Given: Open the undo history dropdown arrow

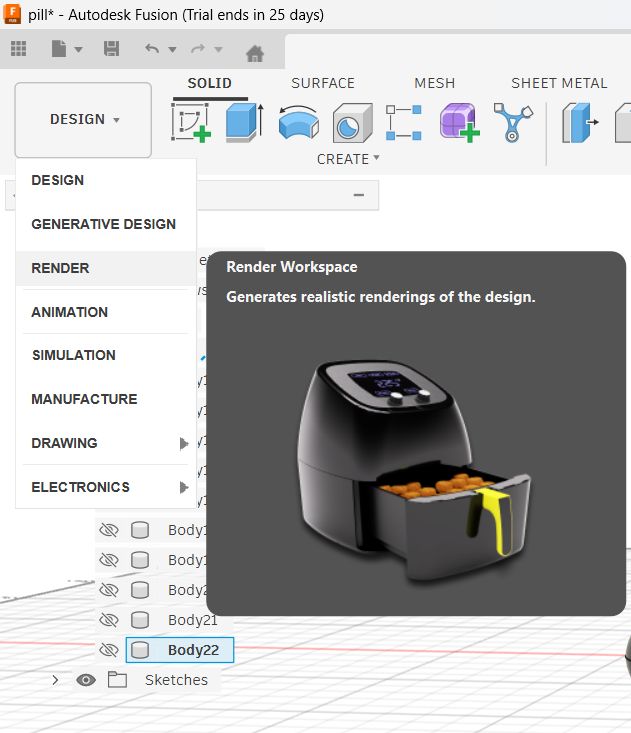Looking at the screenshot, I should coord(172,49).
